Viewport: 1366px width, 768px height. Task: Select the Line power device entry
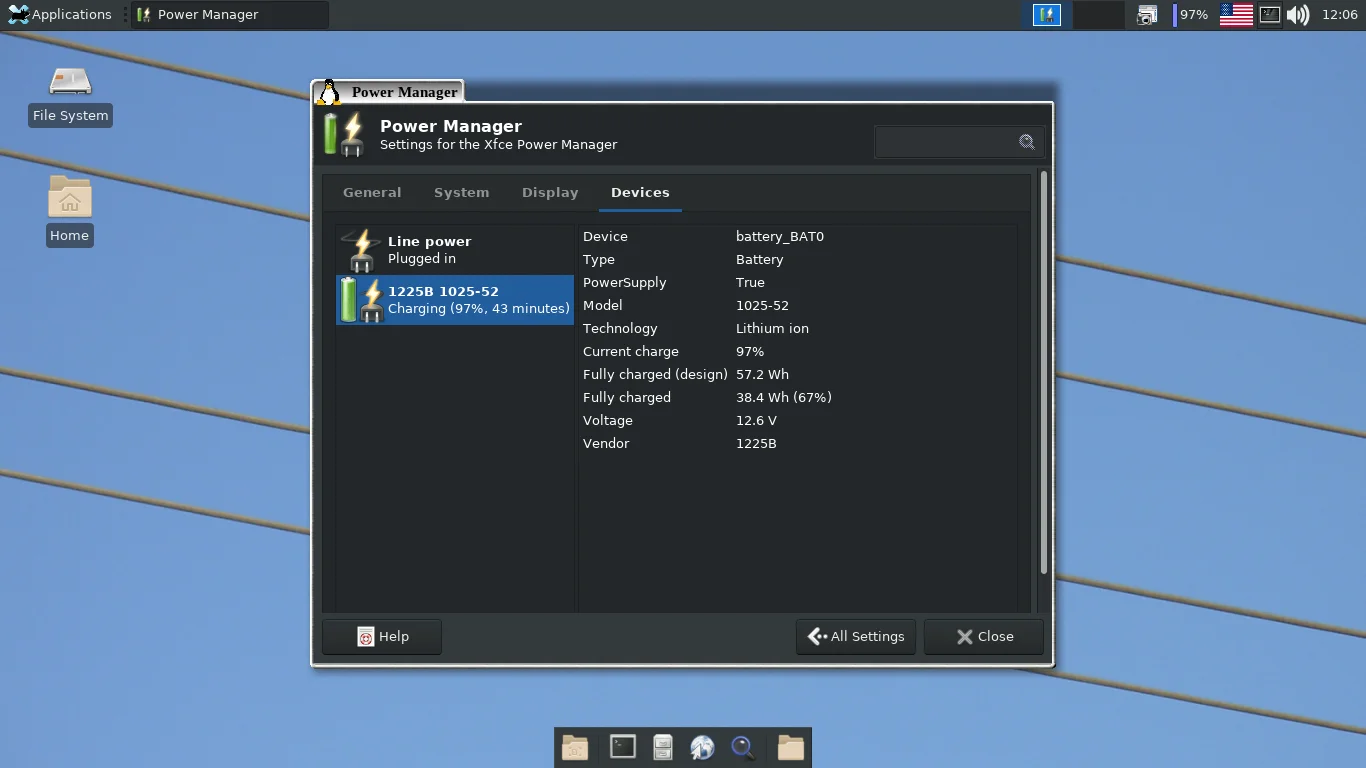455,250
